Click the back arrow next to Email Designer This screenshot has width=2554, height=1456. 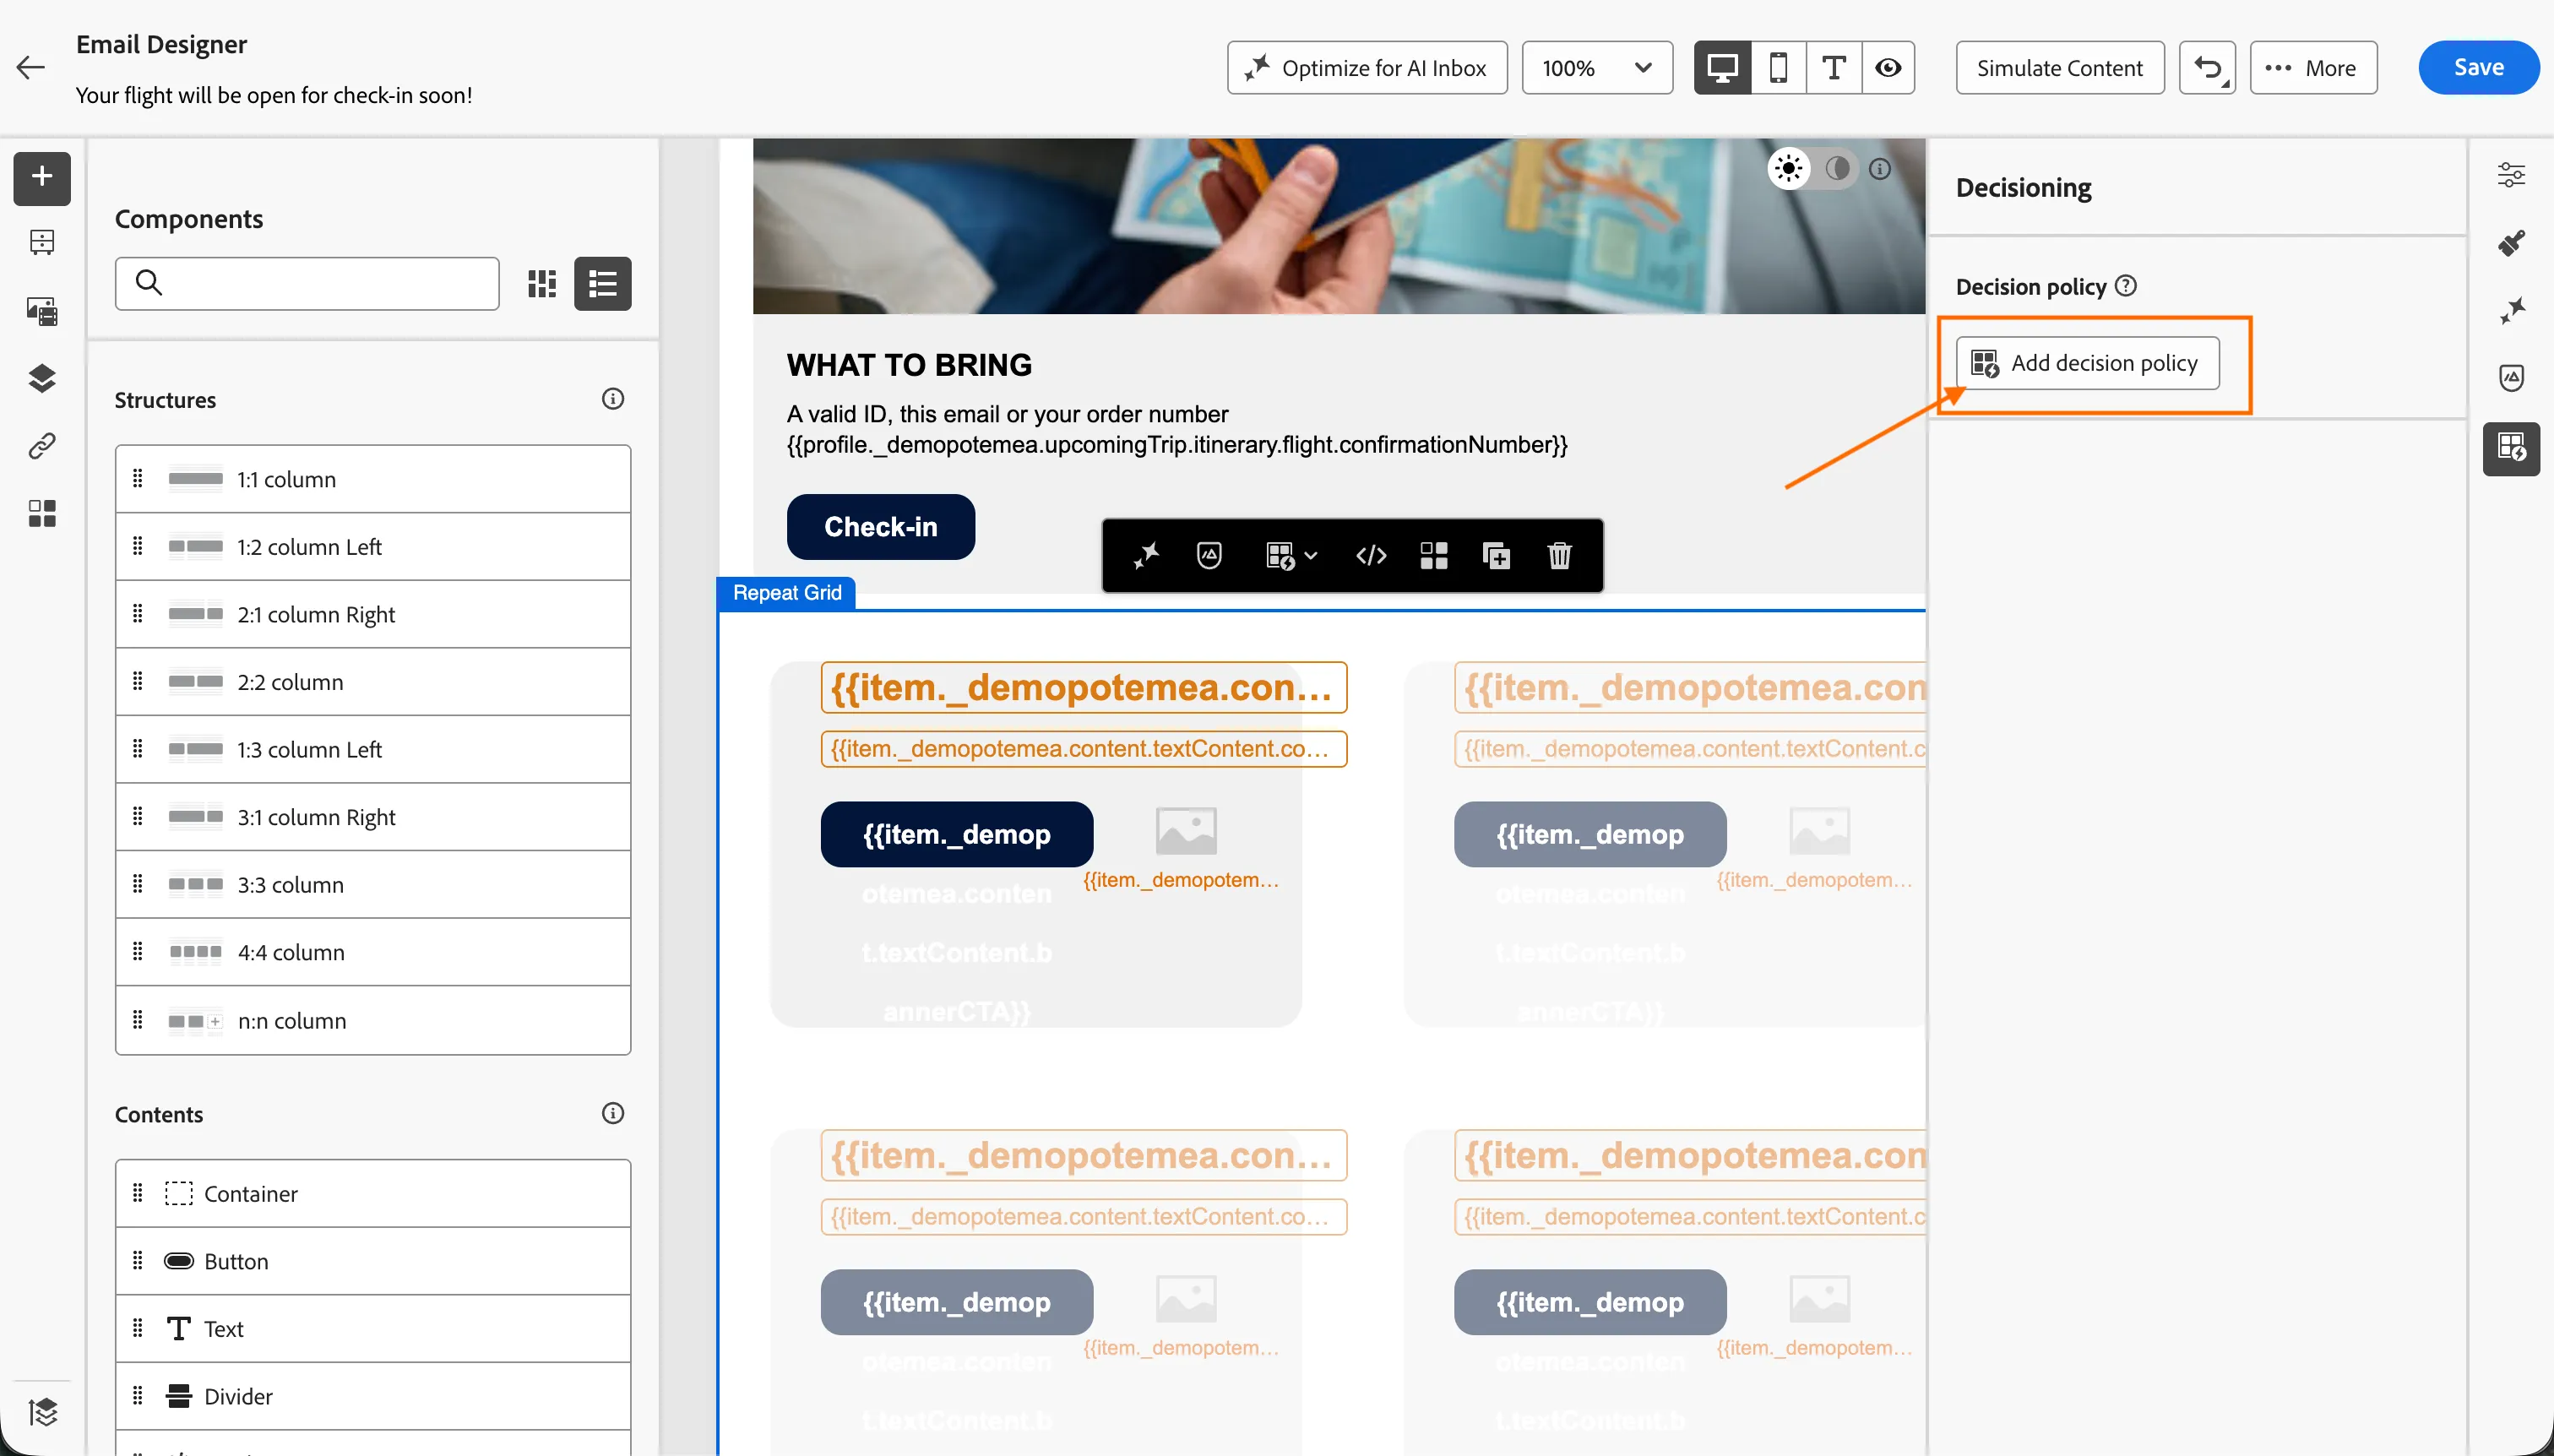pos(31,67)
